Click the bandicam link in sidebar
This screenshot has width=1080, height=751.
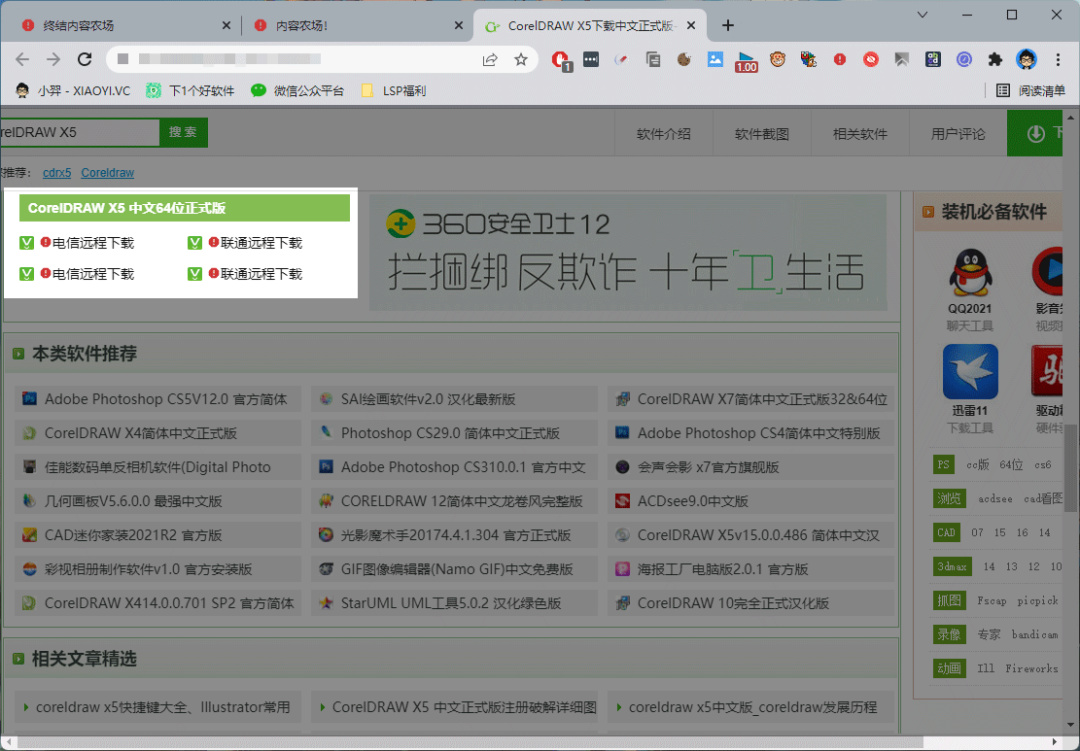tap(1035, 634)
